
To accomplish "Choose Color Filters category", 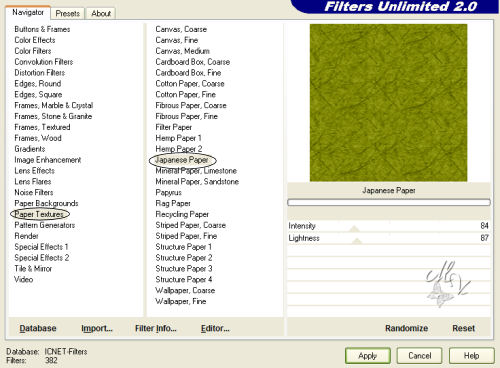I will (x=33, y=51).
